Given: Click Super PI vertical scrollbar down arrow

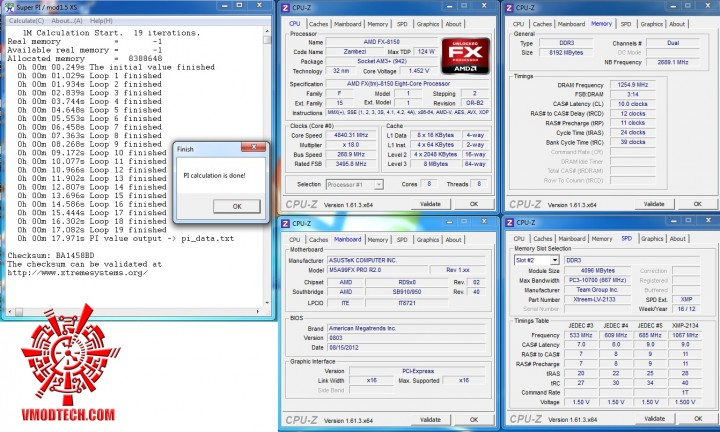Looking at the screenshot, I should pos(267,303).
